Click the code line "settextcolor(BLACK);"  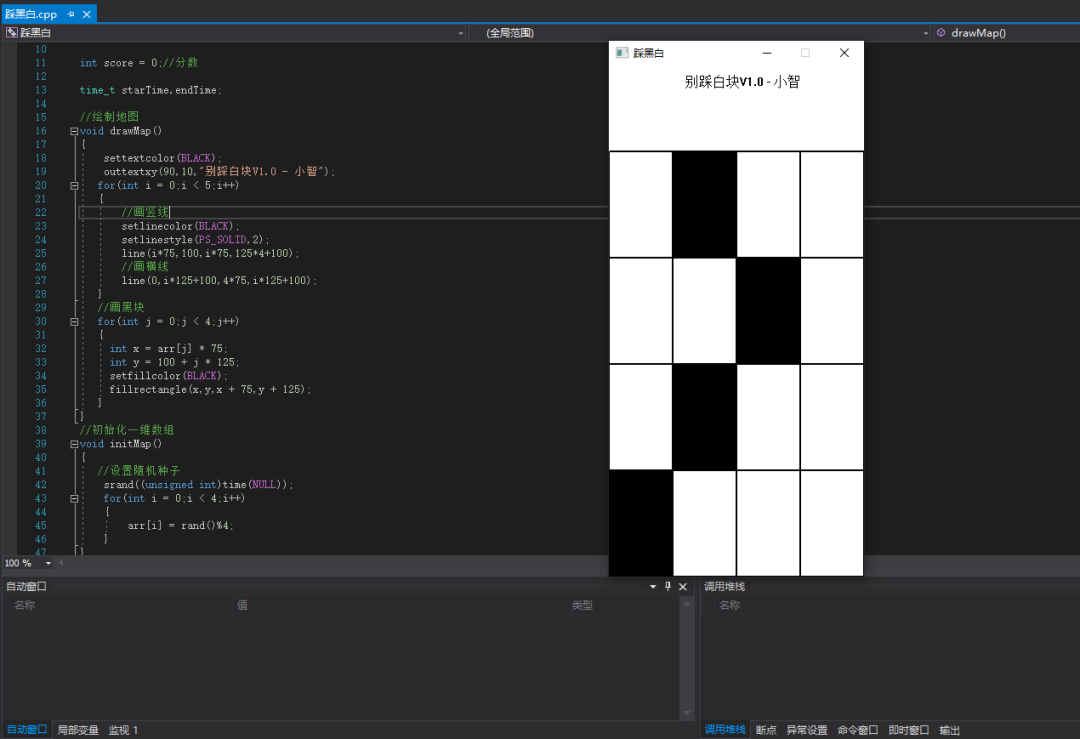[163, 158]
